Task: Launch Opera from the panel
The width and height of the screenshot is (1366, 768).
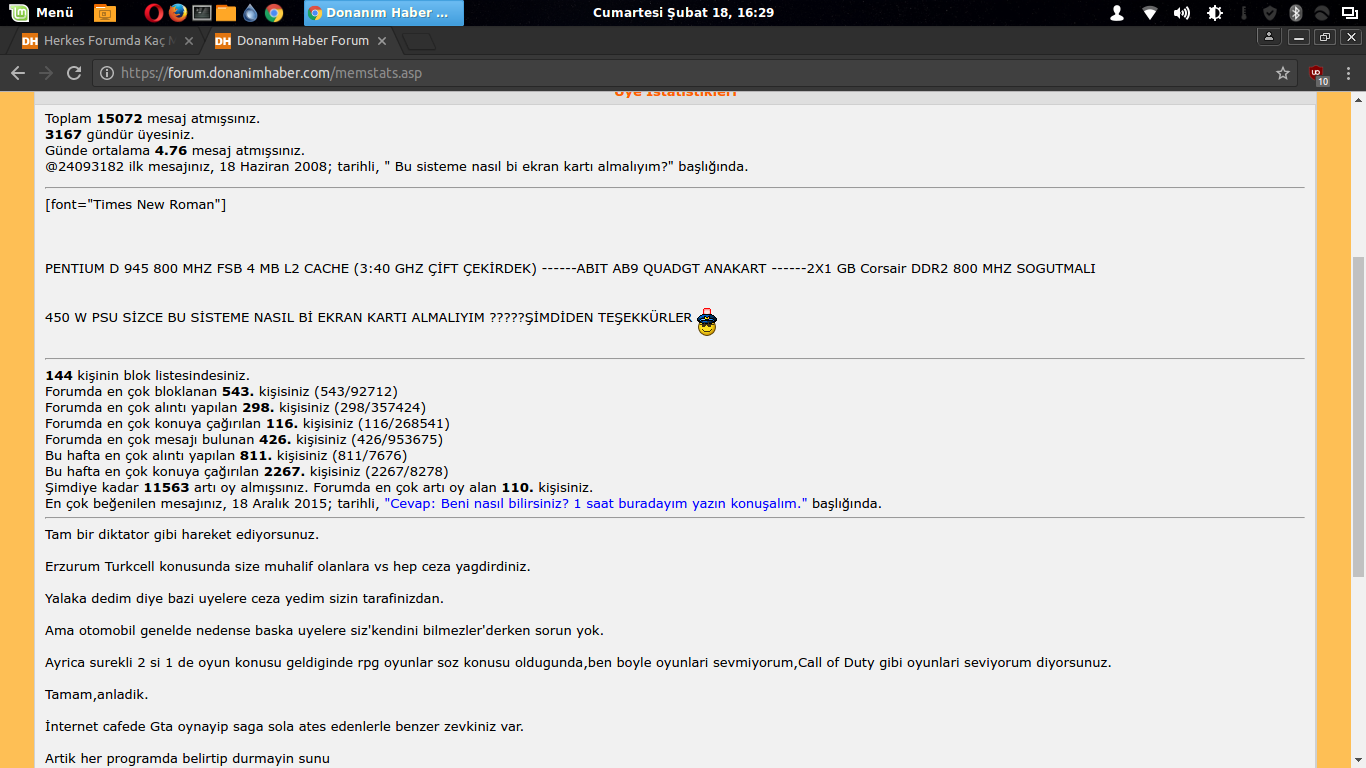Action: point(153,13)
